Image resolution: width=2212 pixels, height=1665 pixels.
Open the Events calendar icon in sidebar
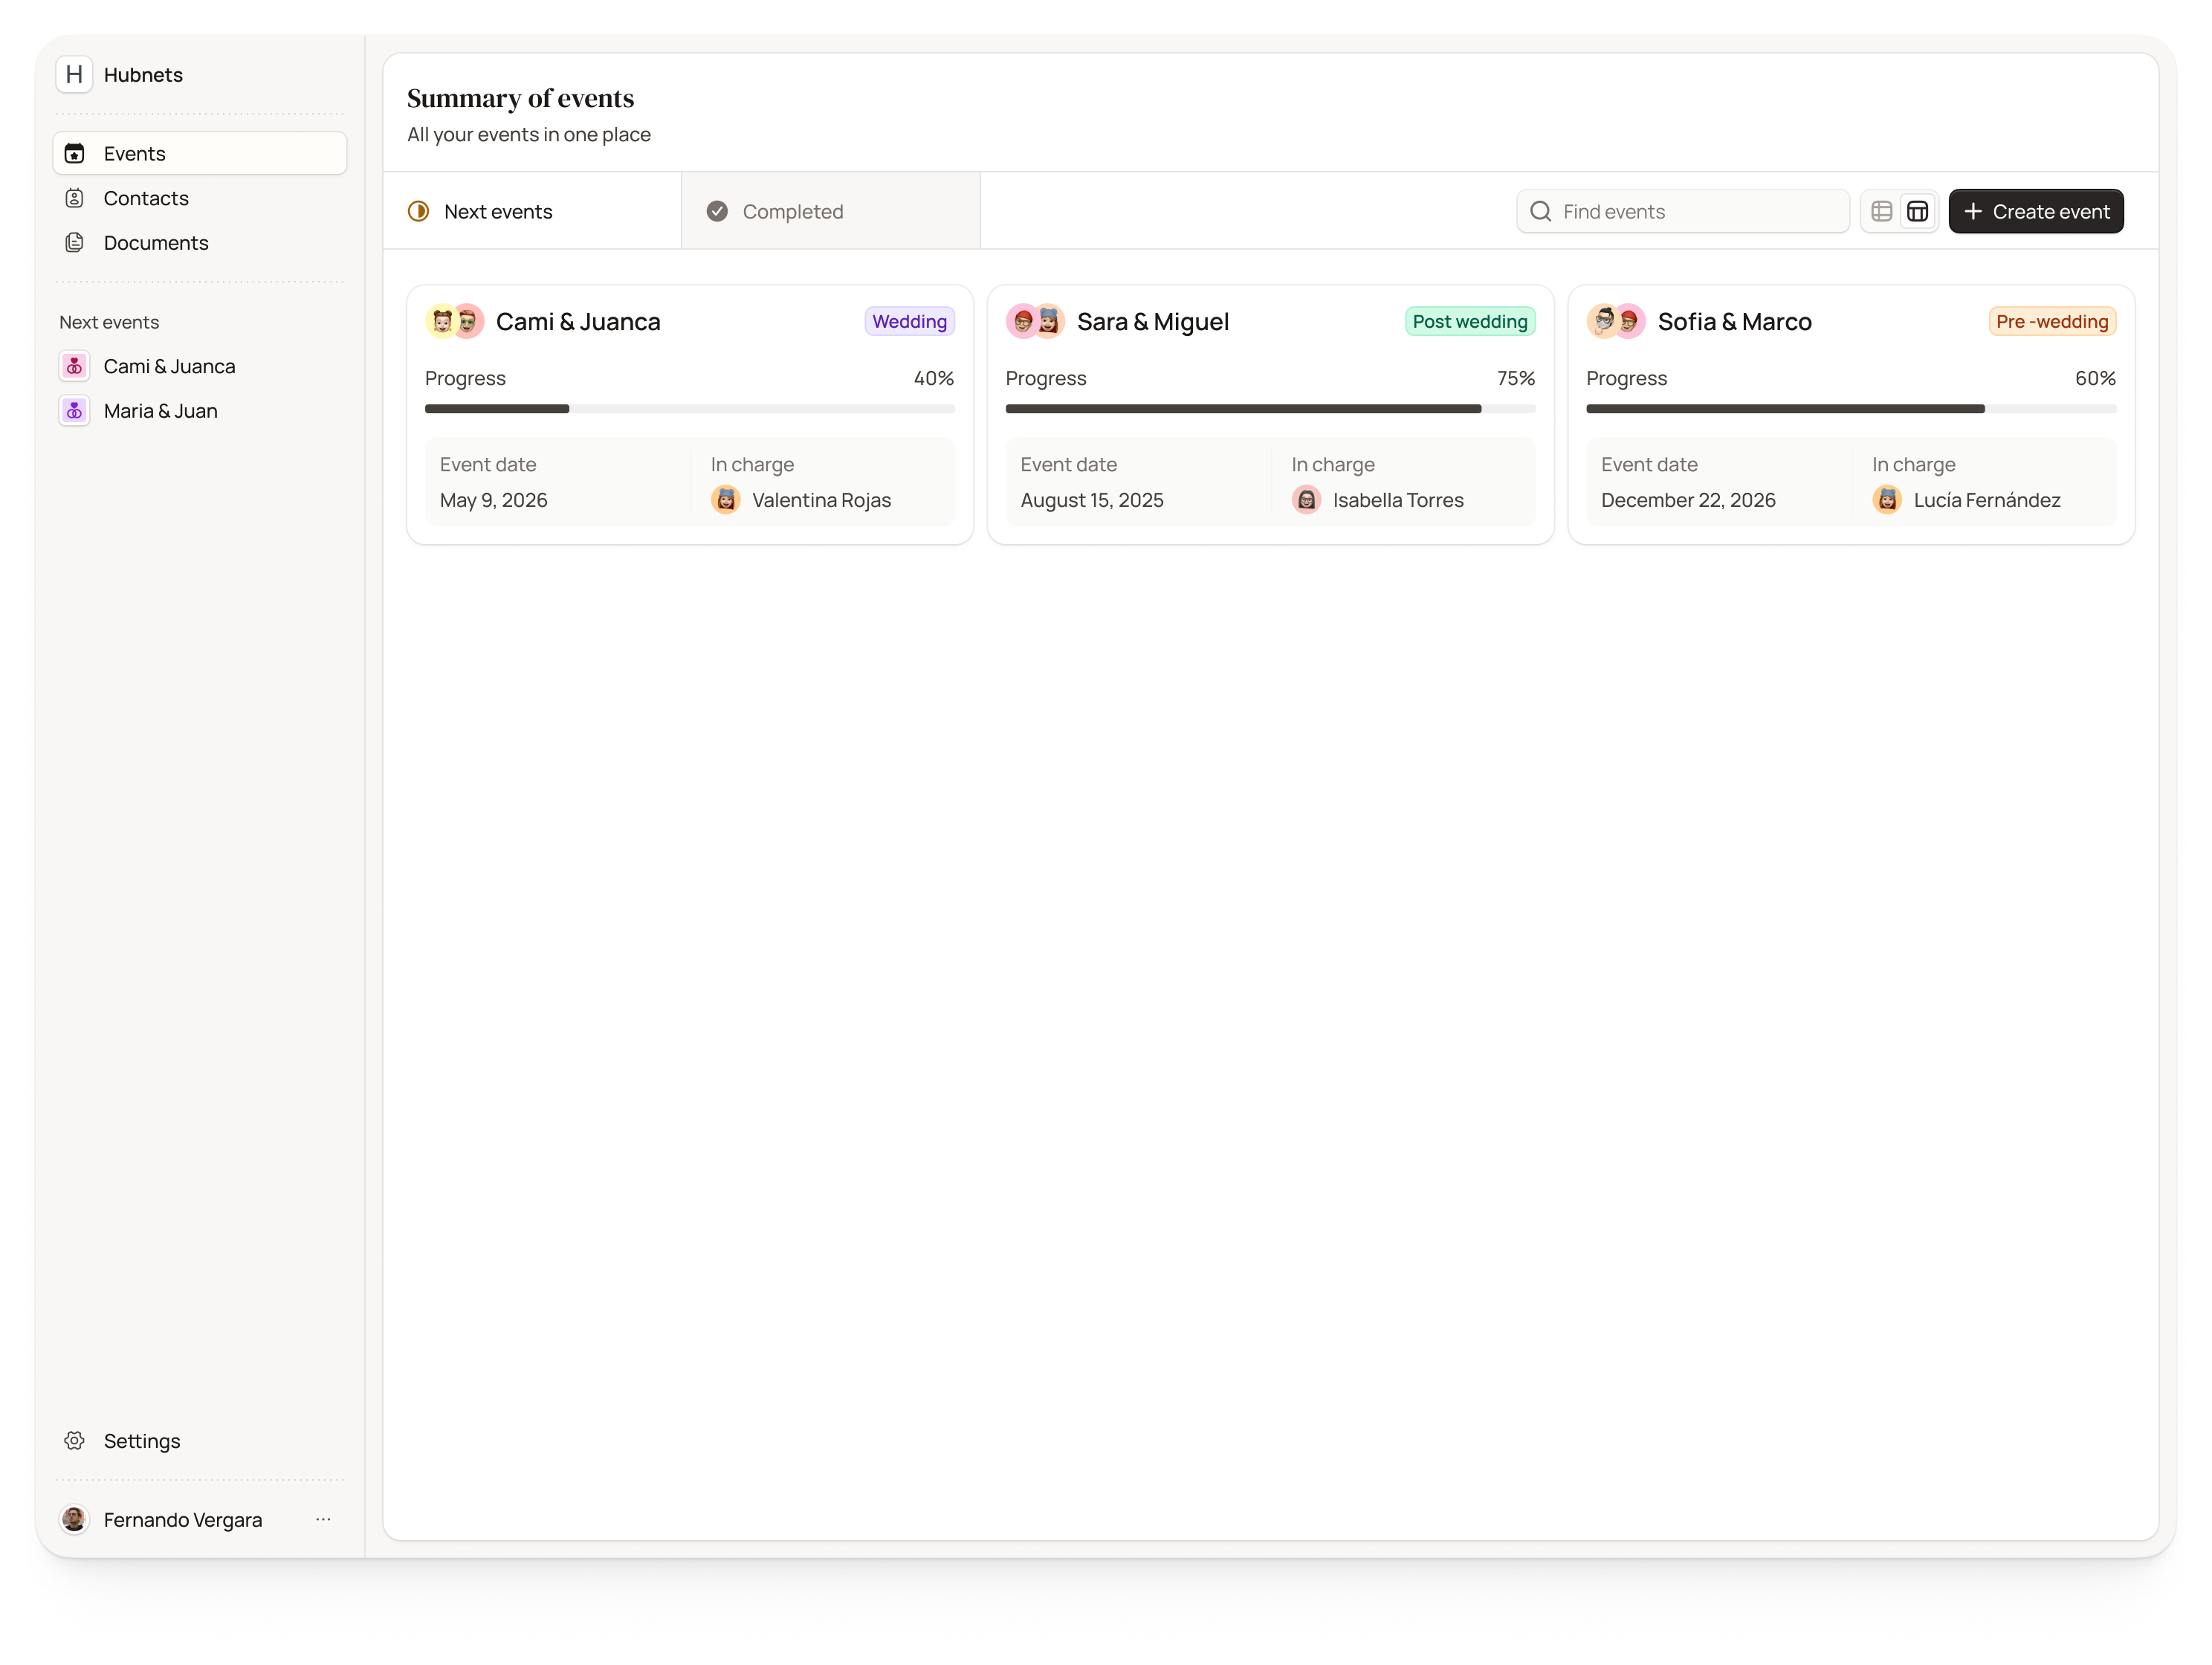[74, 154]
